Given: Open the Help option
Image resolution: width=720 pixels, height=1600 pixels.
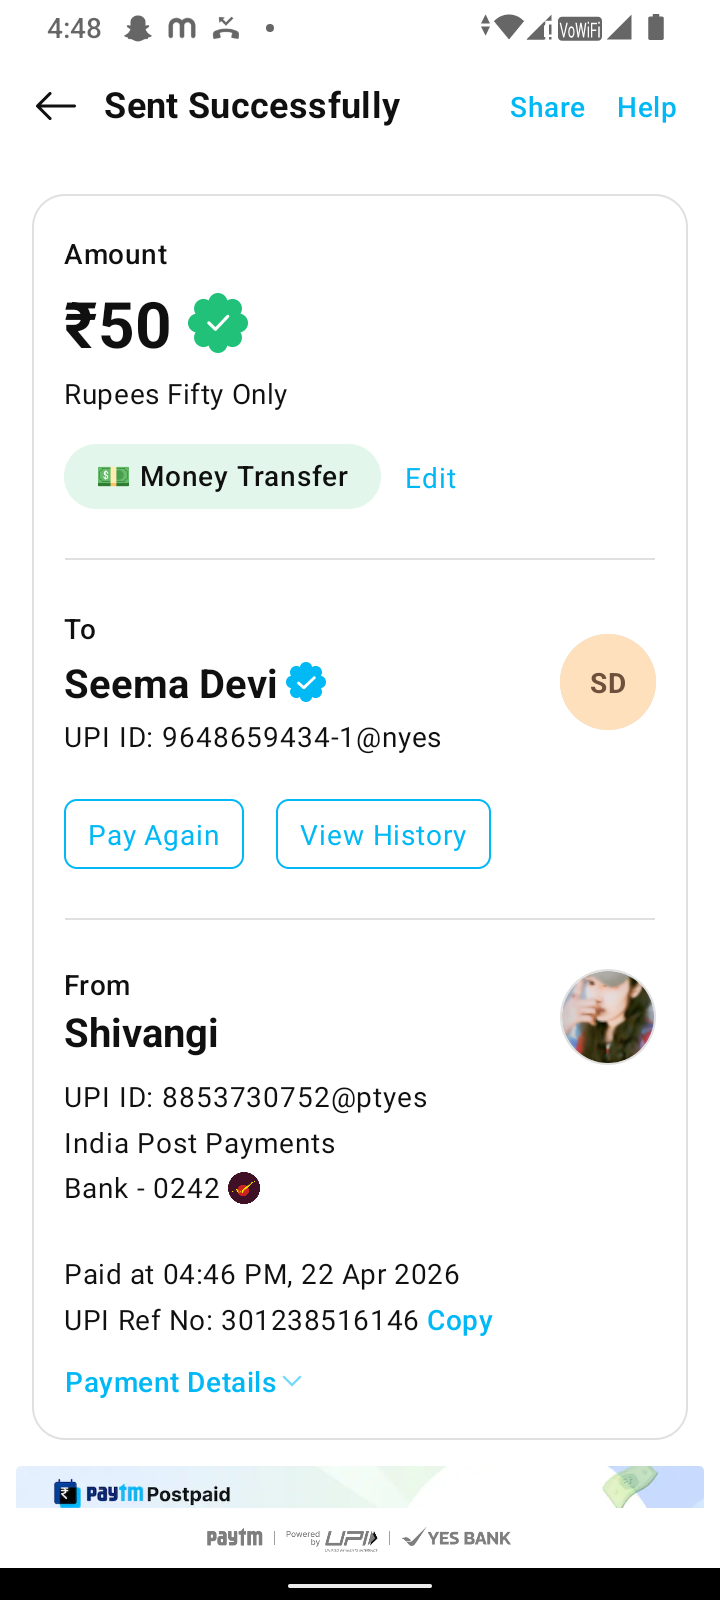Looking at the screenshot, I should click(646, 107).
